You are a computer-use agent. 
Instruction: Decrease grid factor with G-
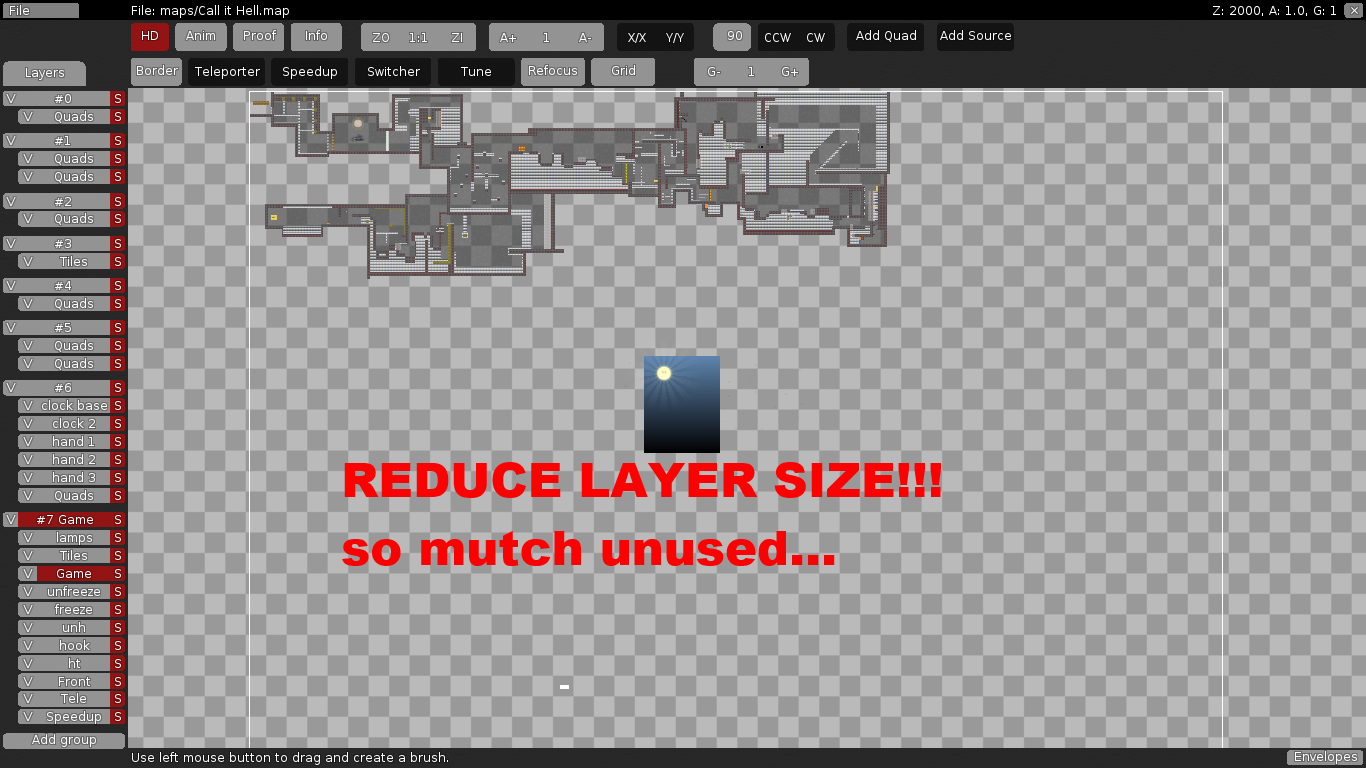pyautogui.click(x=714, y=72)
